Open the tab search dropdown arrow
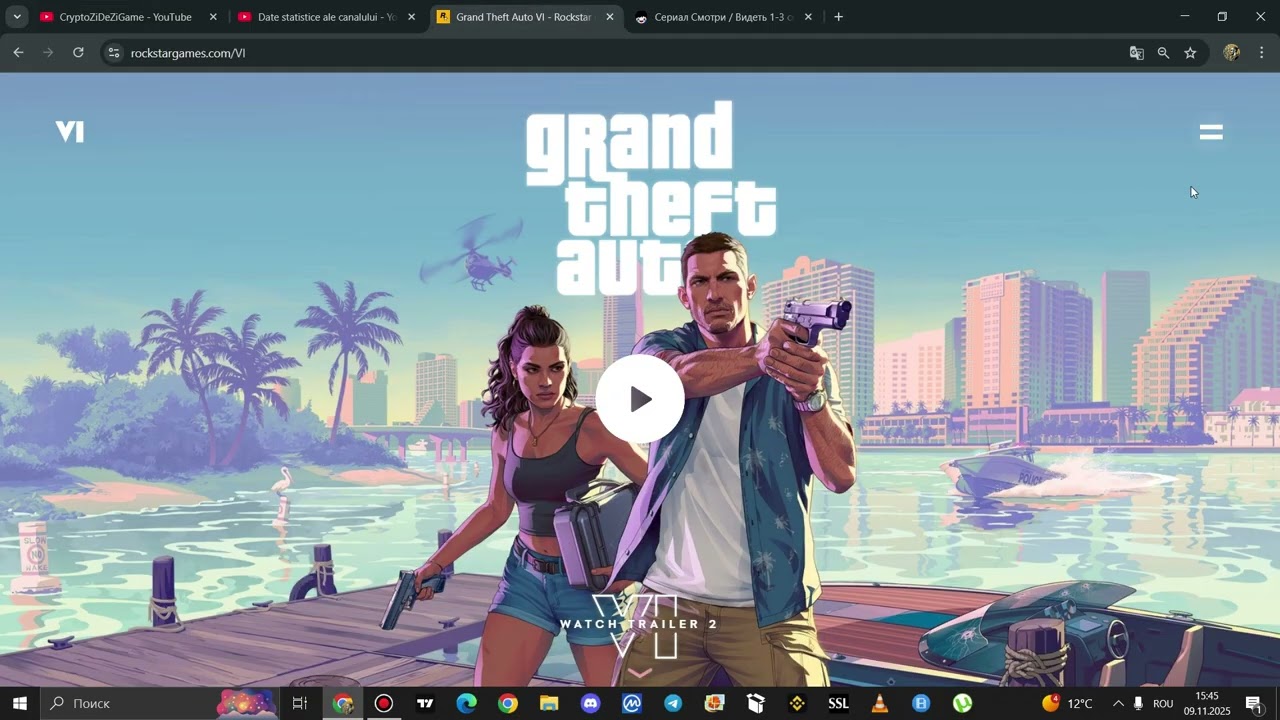 pyautogui.click(x=16, y=17)
